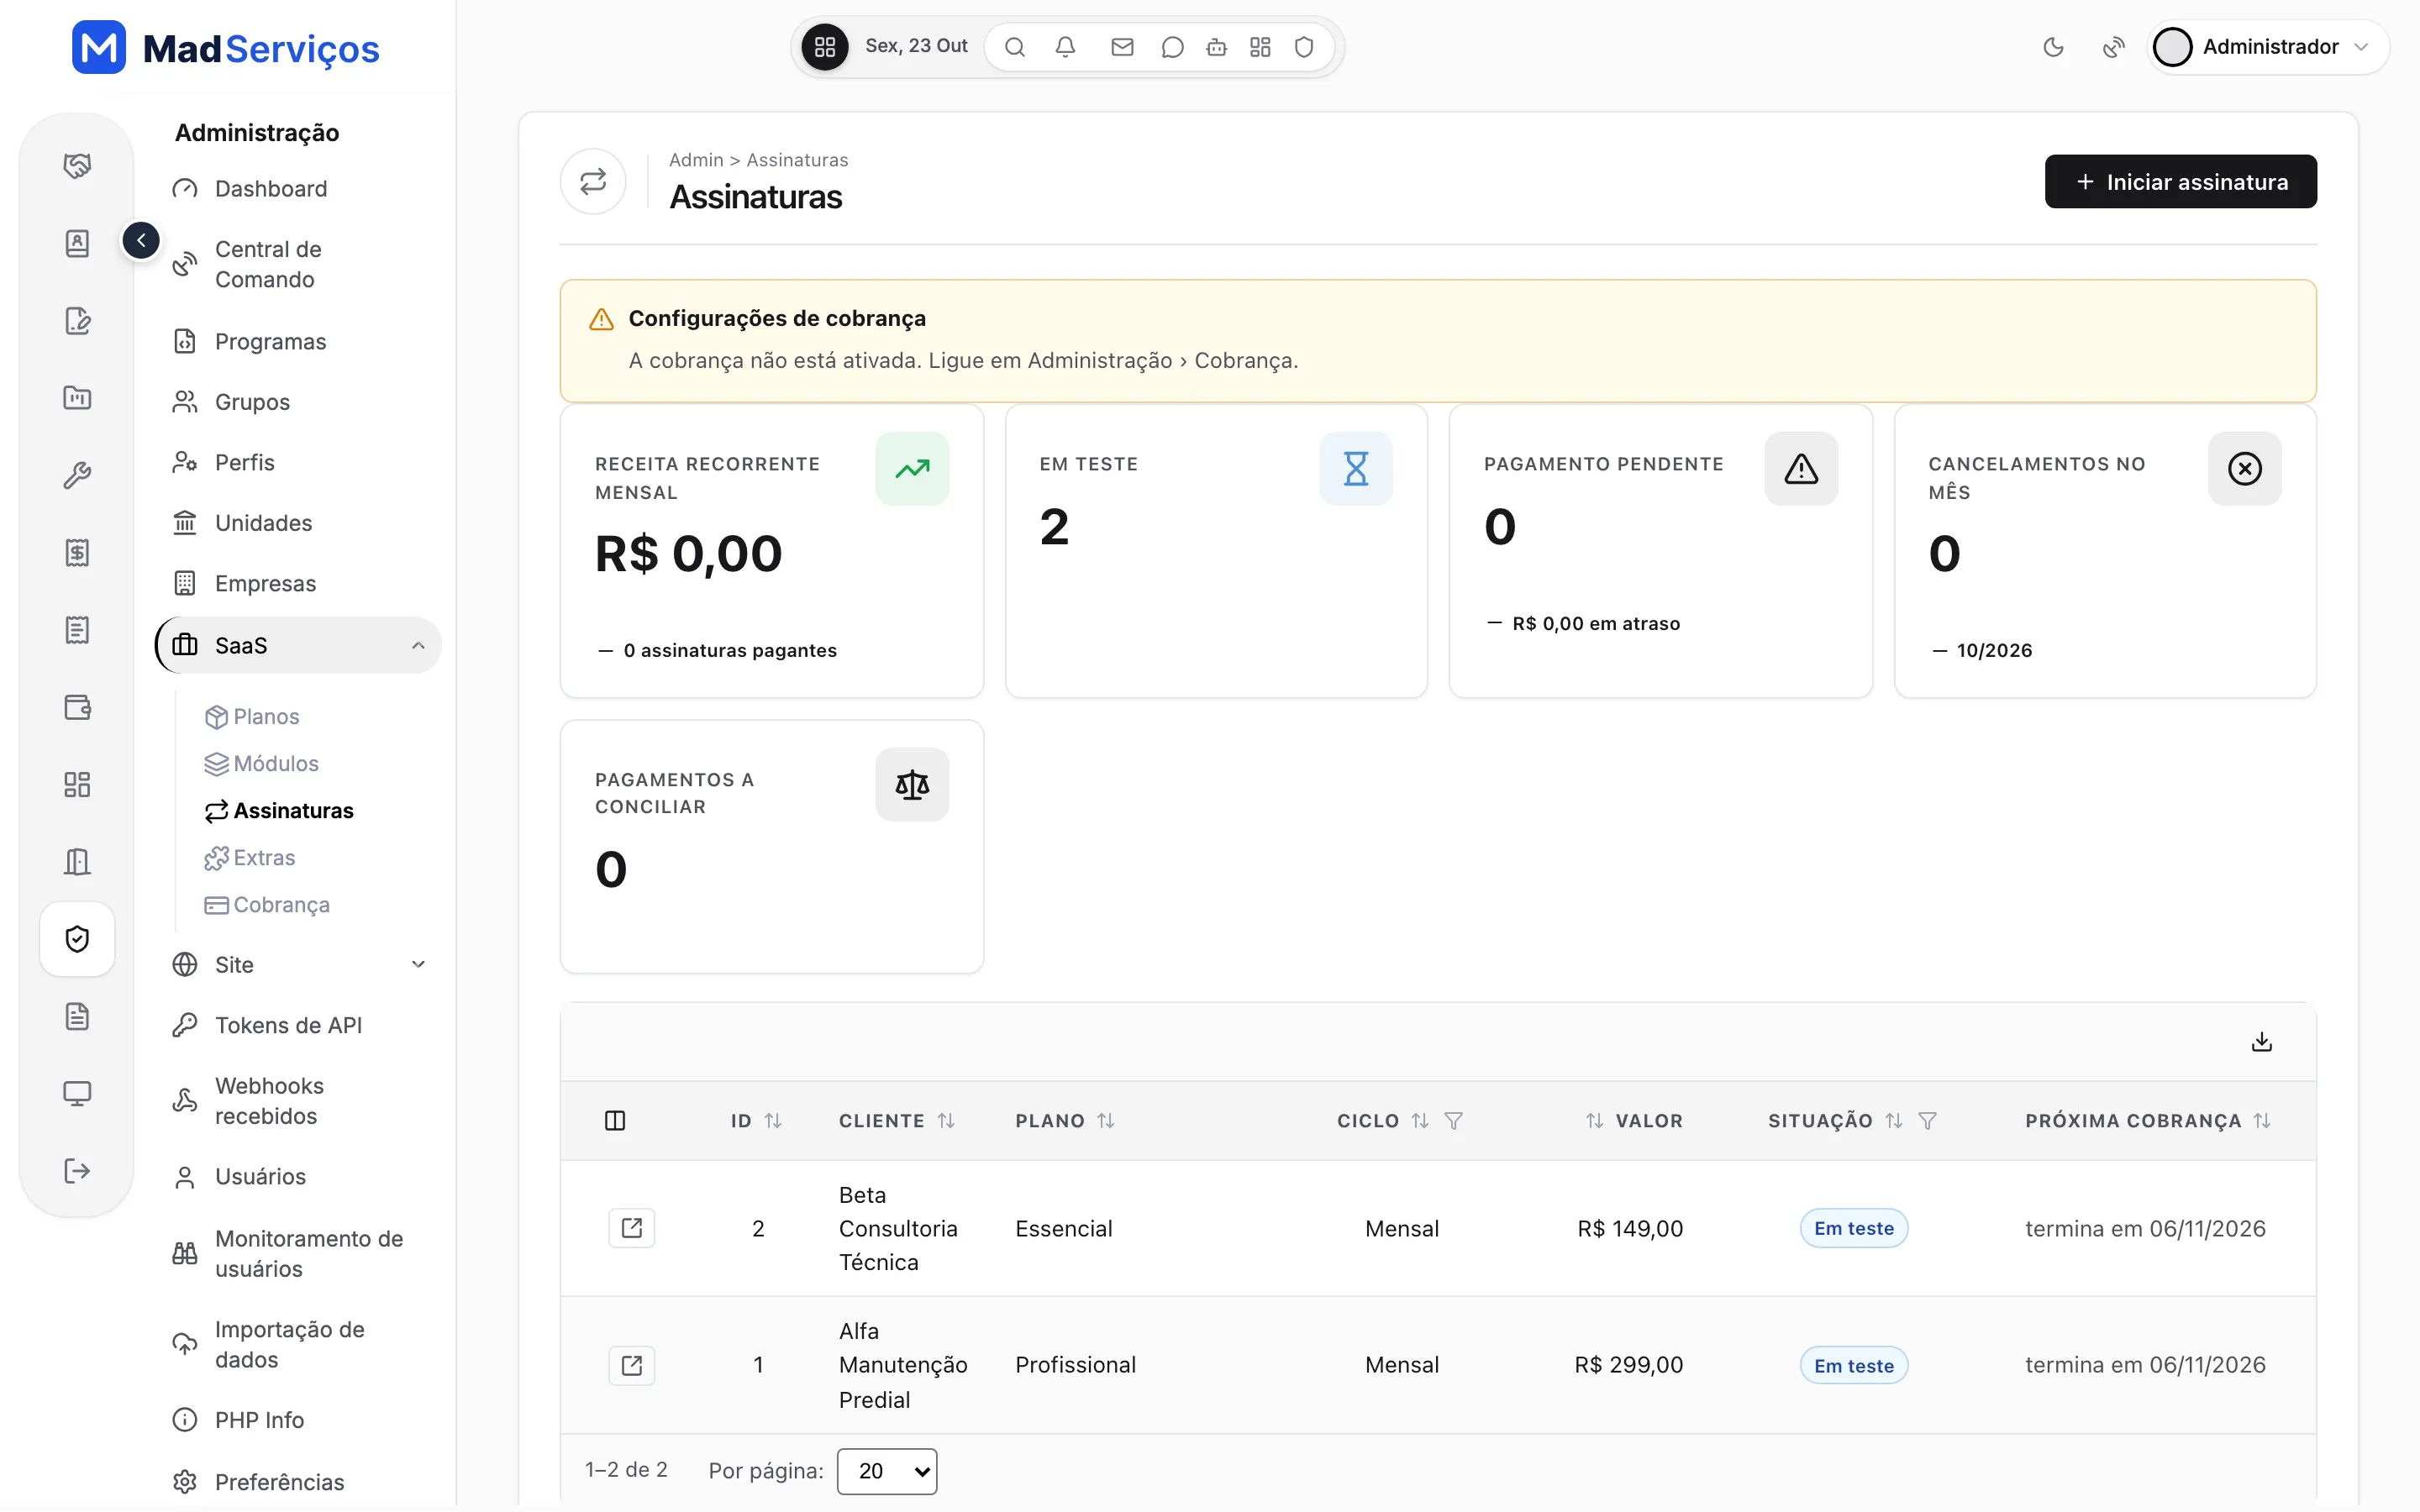Sort table by ID column
This screenshot has width=2420, height=1512.
pos(773,1121)
